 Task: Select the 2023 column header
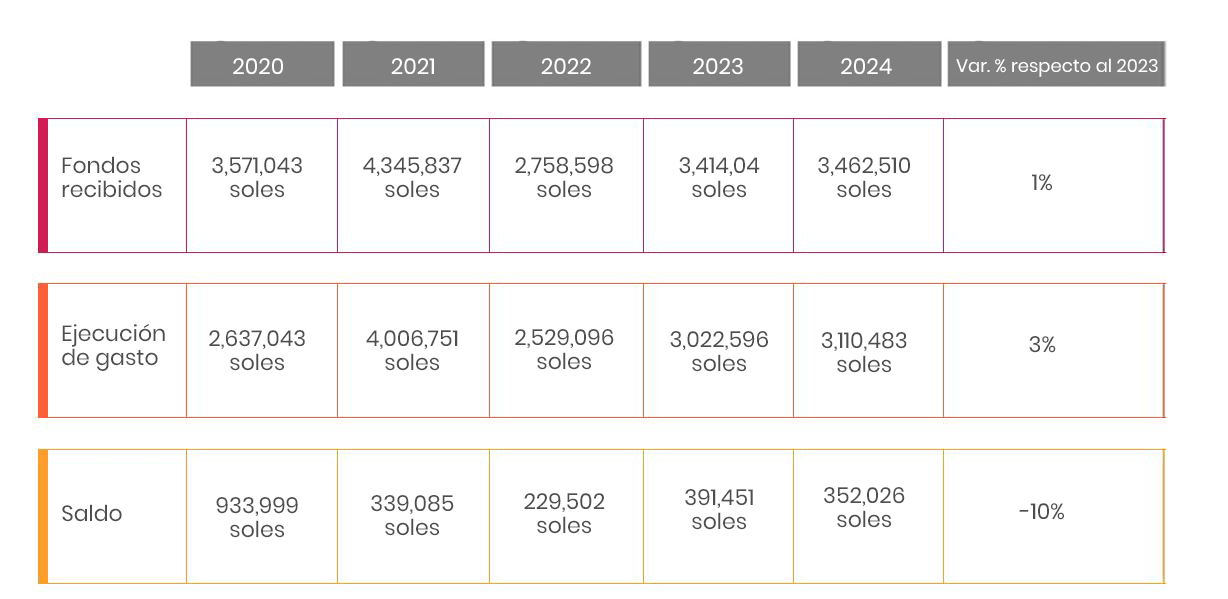tap(718, 66)
